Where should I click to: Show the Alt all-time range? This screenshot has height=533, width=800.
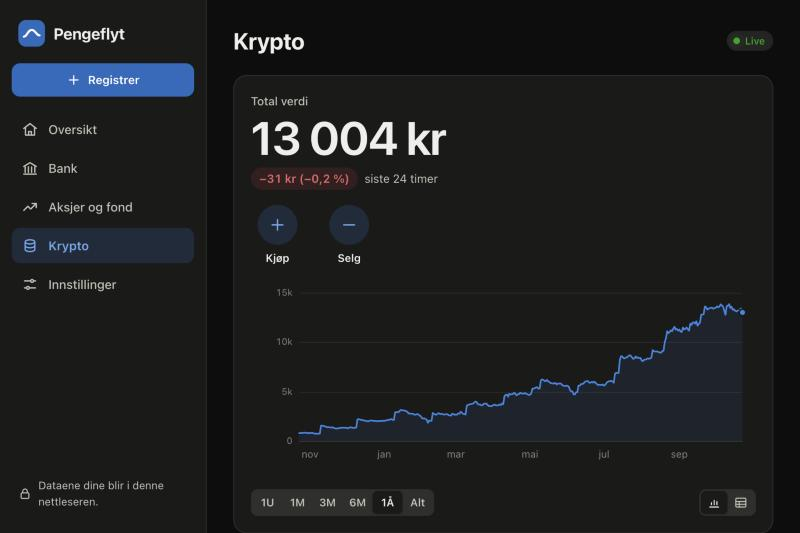pos(418,503)
